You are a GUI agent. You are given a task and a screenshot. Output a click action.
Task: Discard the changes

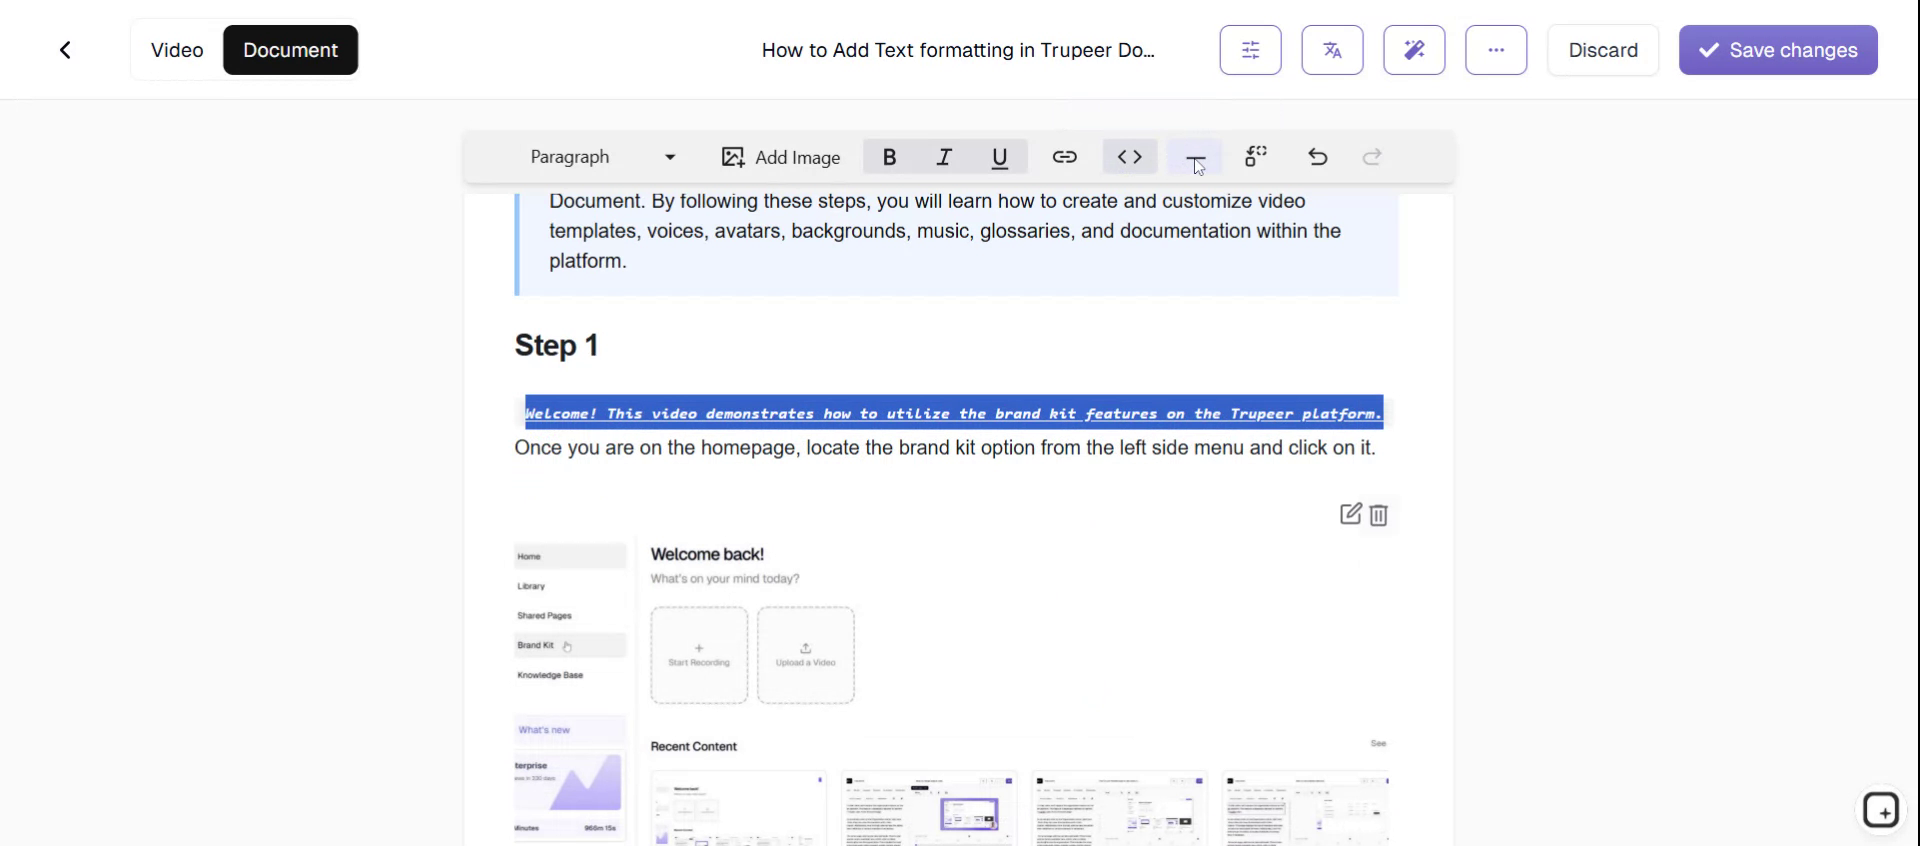1603,50
